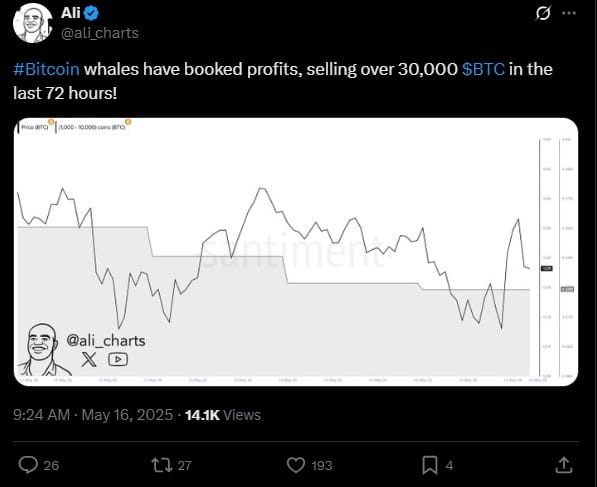Open the May 16, 2025 timestamp
This screenshot has height=487, width=597.
pyautogui.click(x=127, y=415)
